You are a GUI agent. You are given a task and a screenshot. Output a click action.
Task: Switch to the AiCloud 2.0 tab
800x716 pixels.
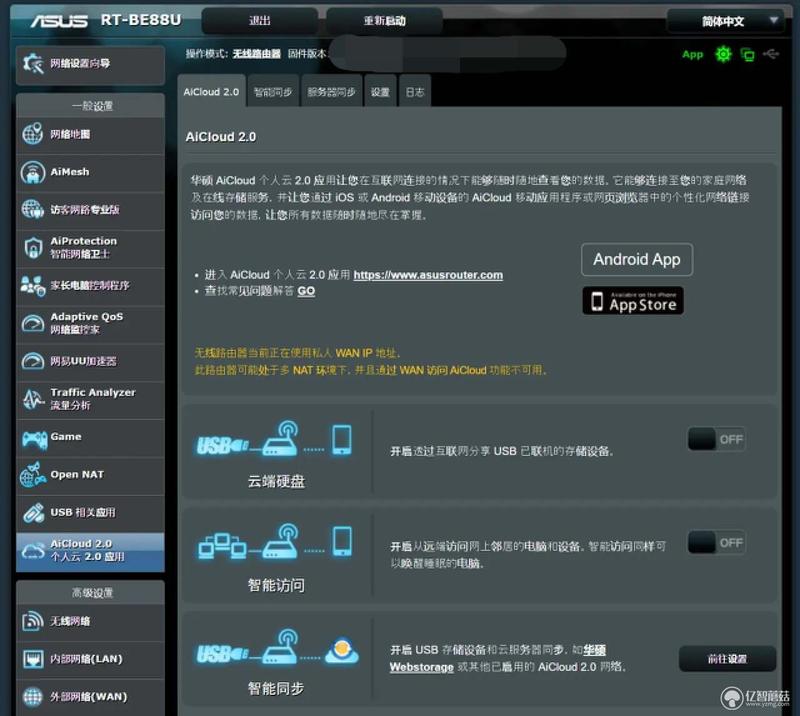211,92
